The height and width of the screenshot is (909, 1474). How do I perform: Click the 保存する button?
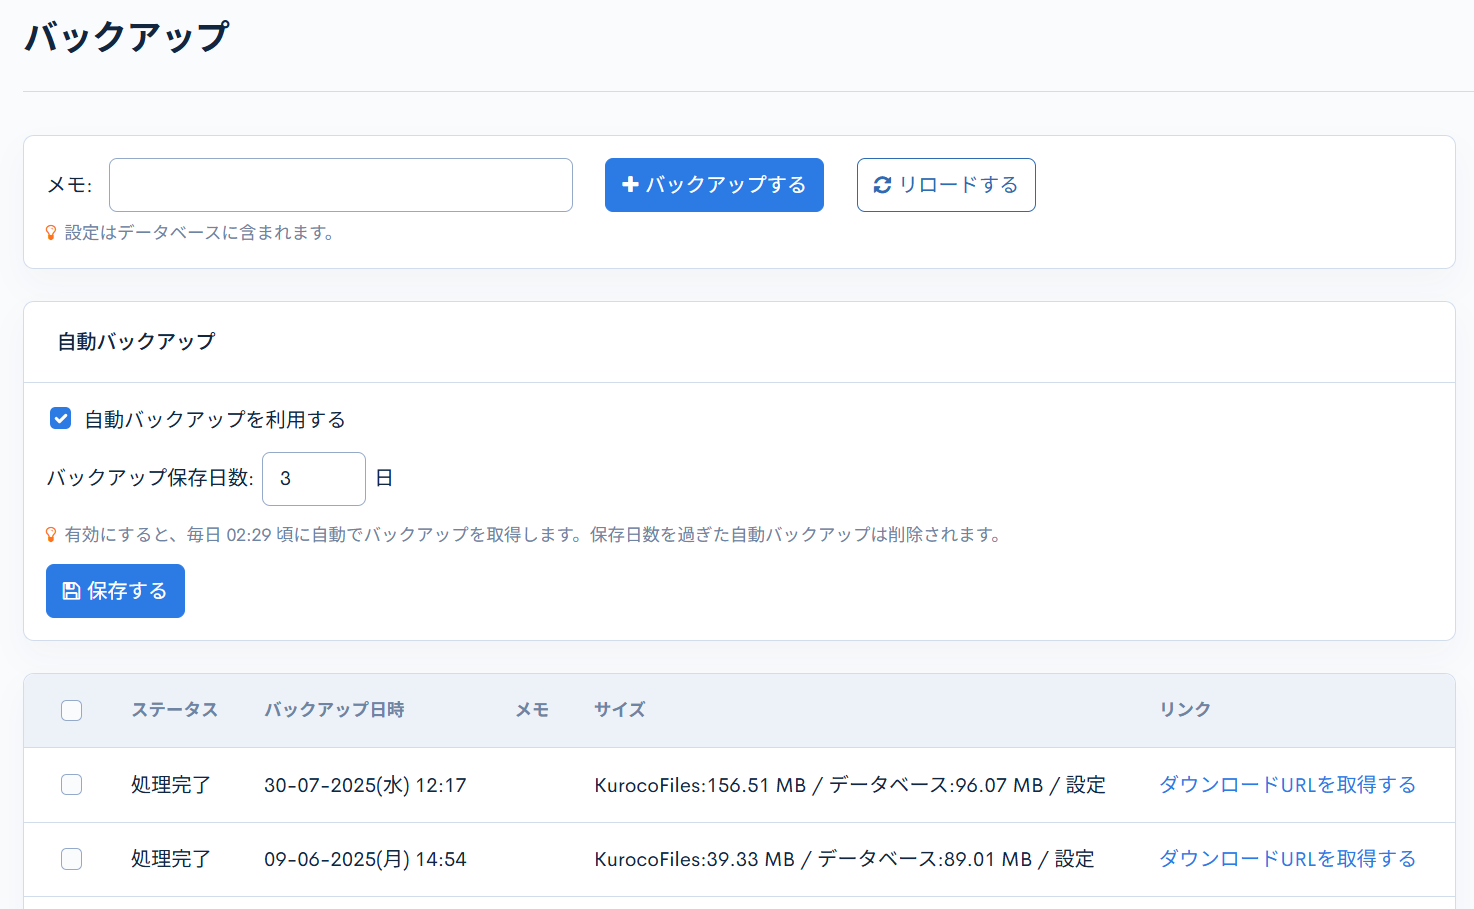[115, 591]
